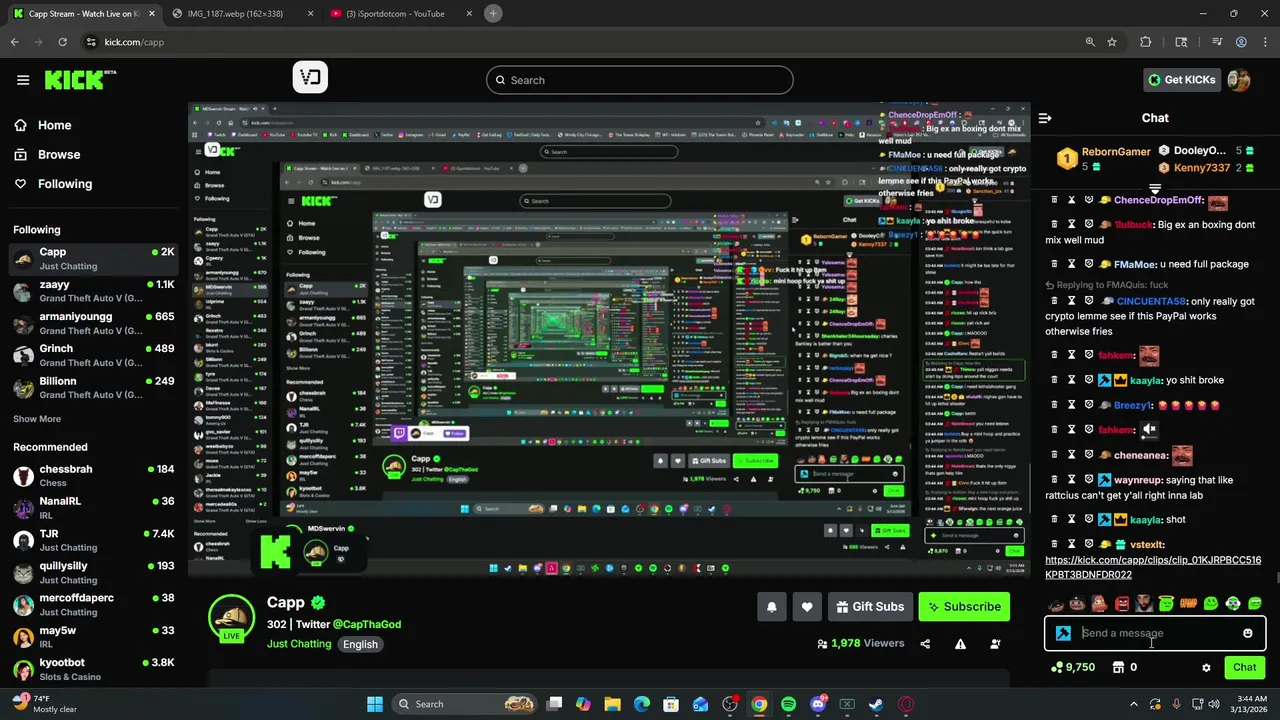Click the Send a message input field
Viewport: 1280px width, 720px height.
pos(1157,633)
